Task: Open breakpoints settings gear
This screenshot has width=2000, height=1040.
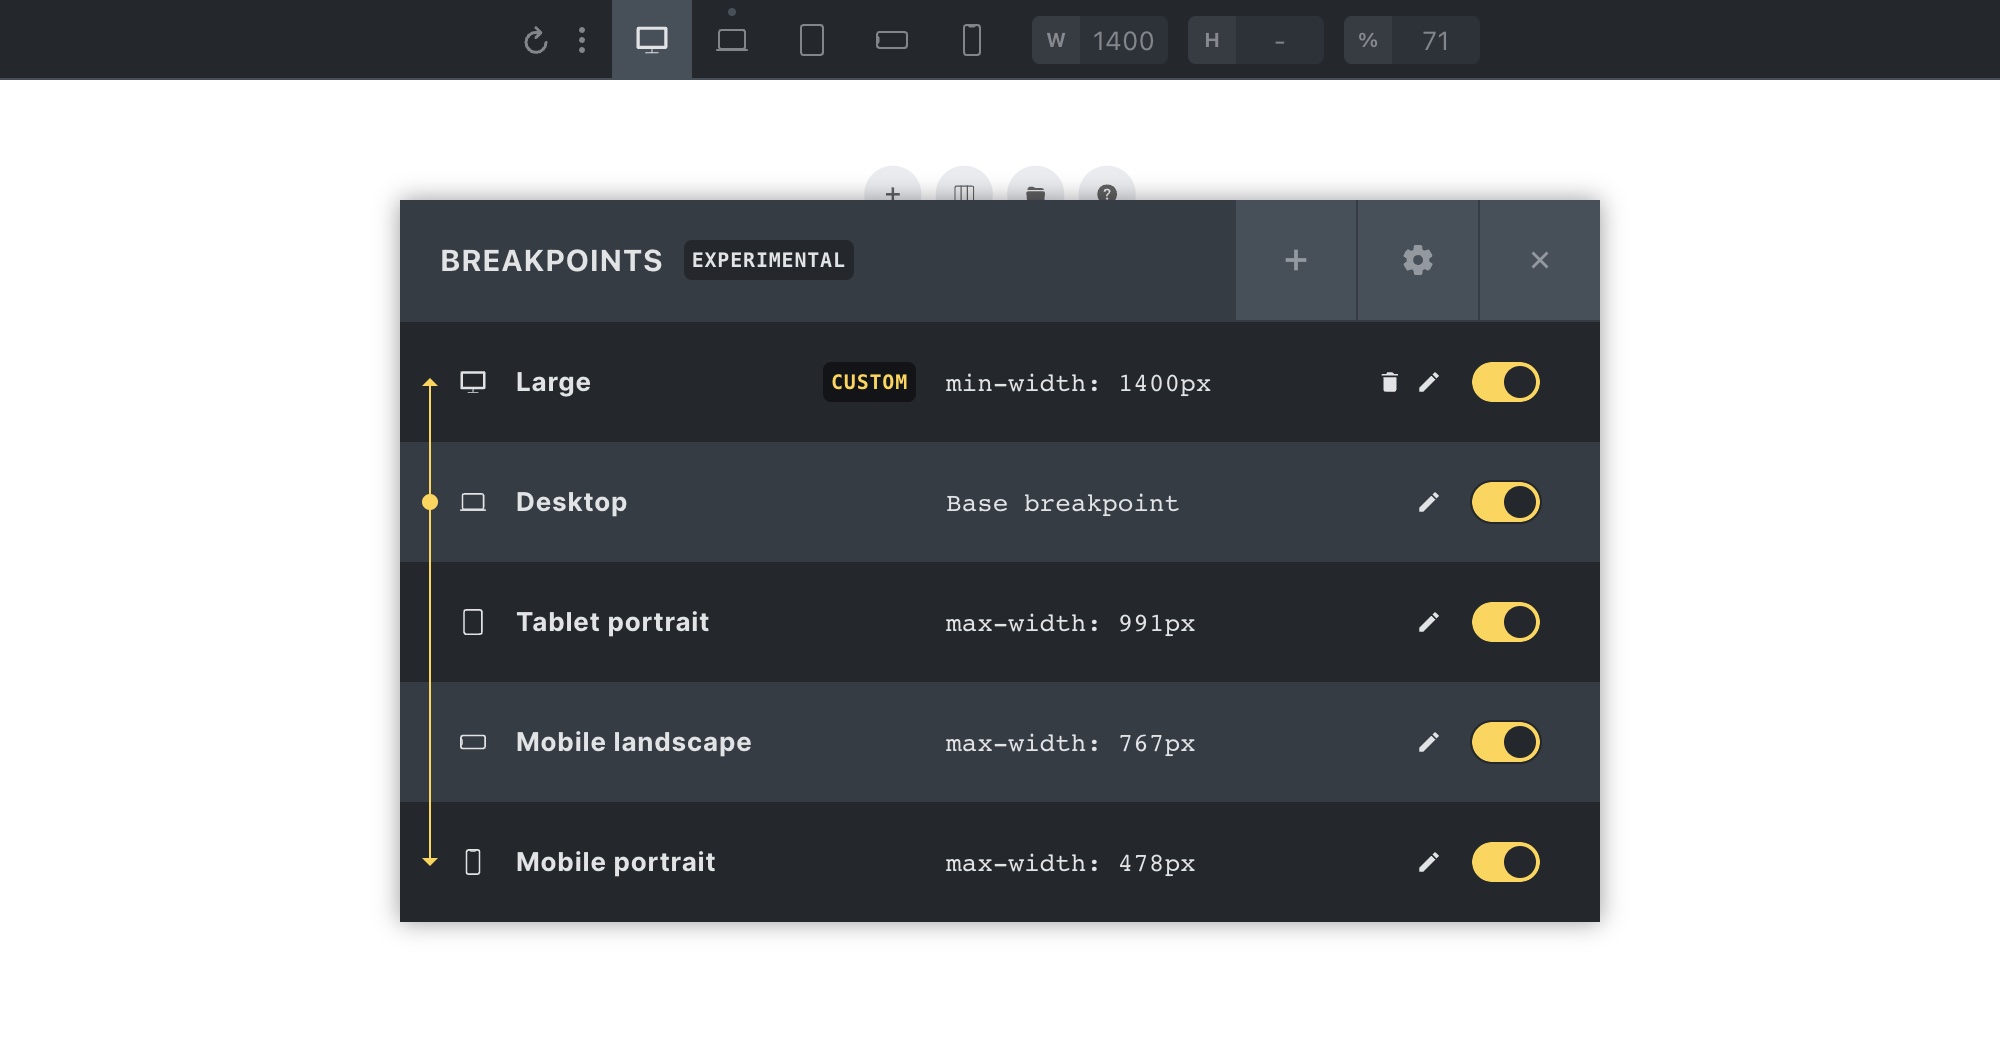Action: [x=1417, y=260]
